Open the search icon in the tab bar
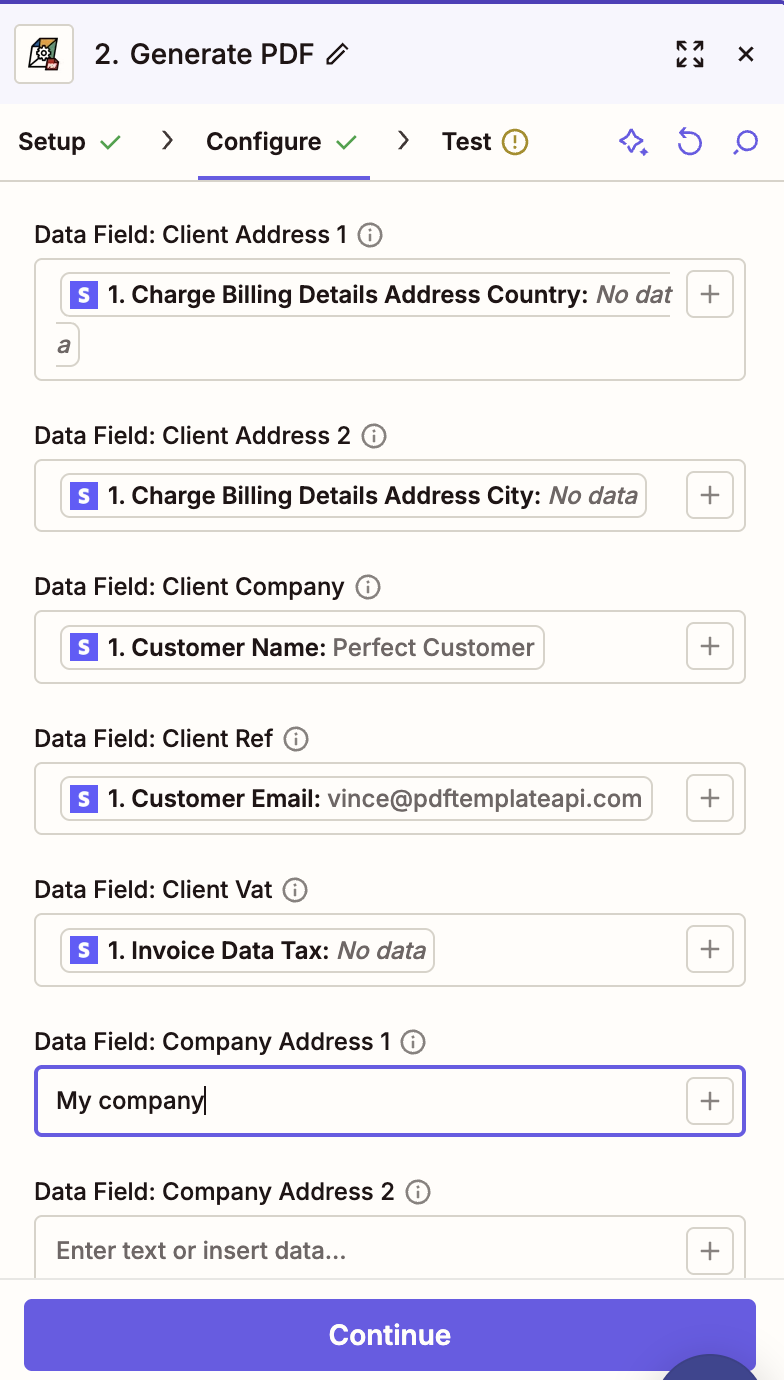The image size is (784, 1380). click(745, 142)
